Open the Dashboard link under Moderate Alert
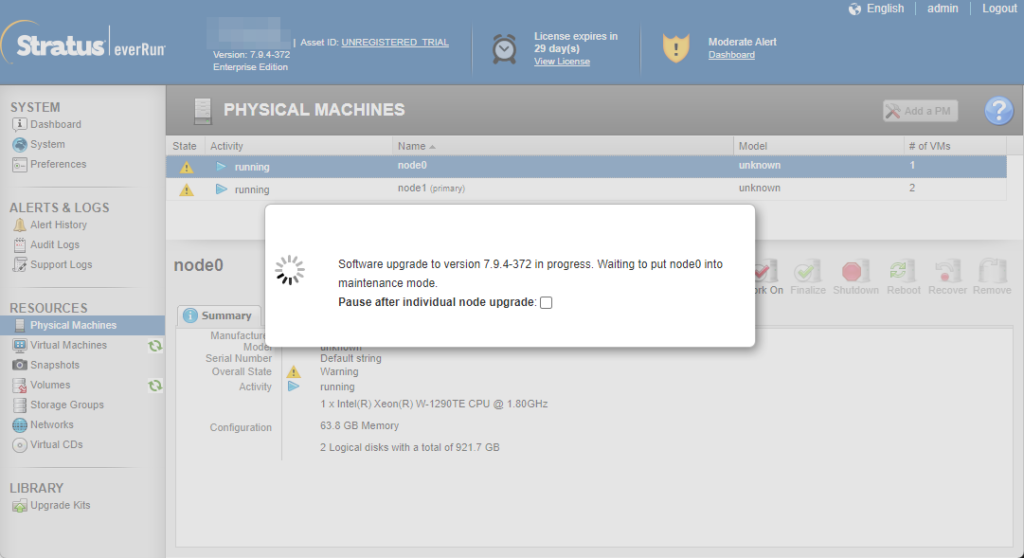Image resolution: width=1024 pixels, height=558 pixels. [731, 55]
